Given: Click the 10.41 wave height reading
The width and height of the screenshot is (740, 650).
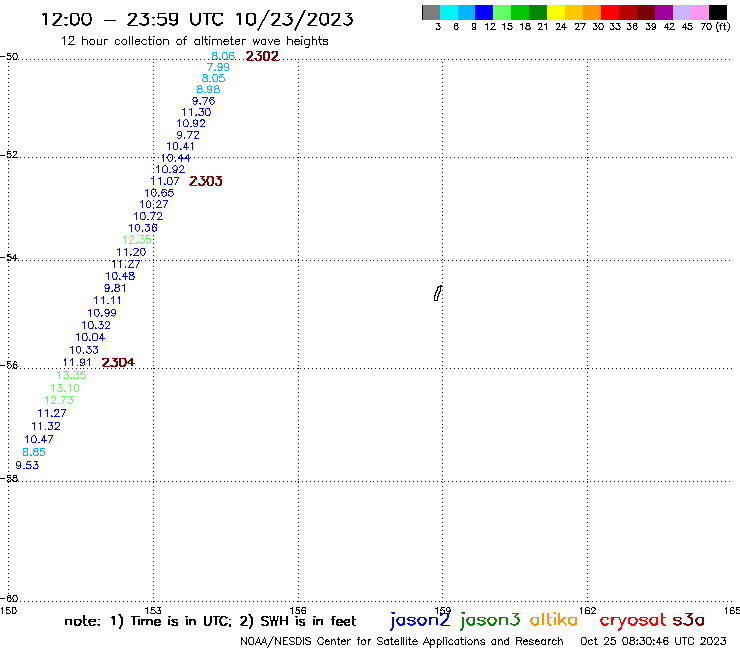Looking at the screenshot, I should 180,146.
